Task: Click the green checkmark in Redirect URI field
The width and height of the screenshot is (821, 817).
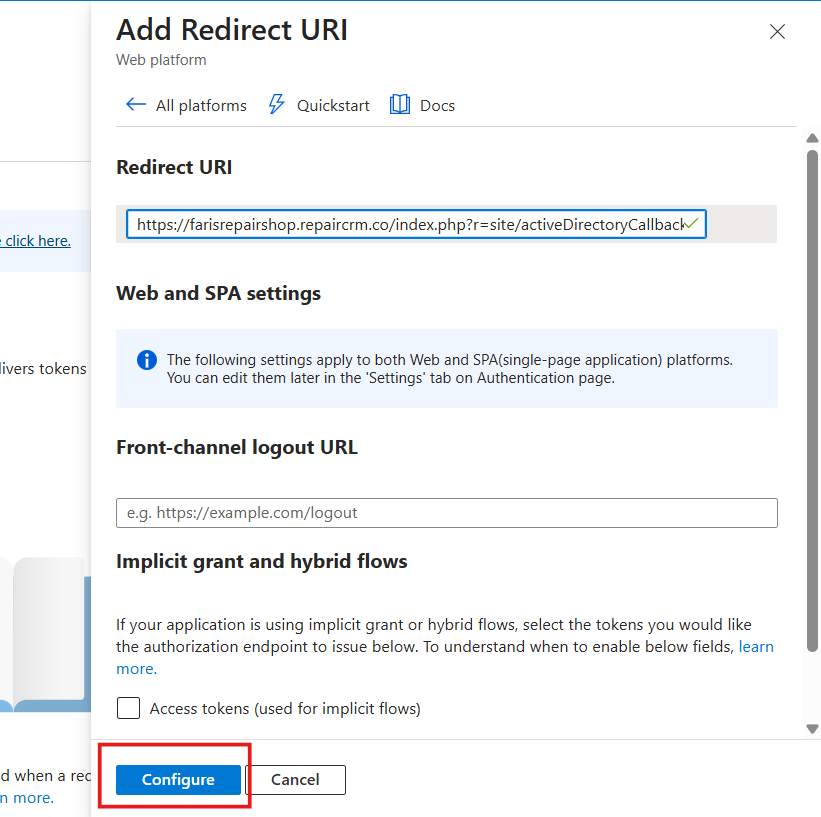Action: tap(692, 224)
